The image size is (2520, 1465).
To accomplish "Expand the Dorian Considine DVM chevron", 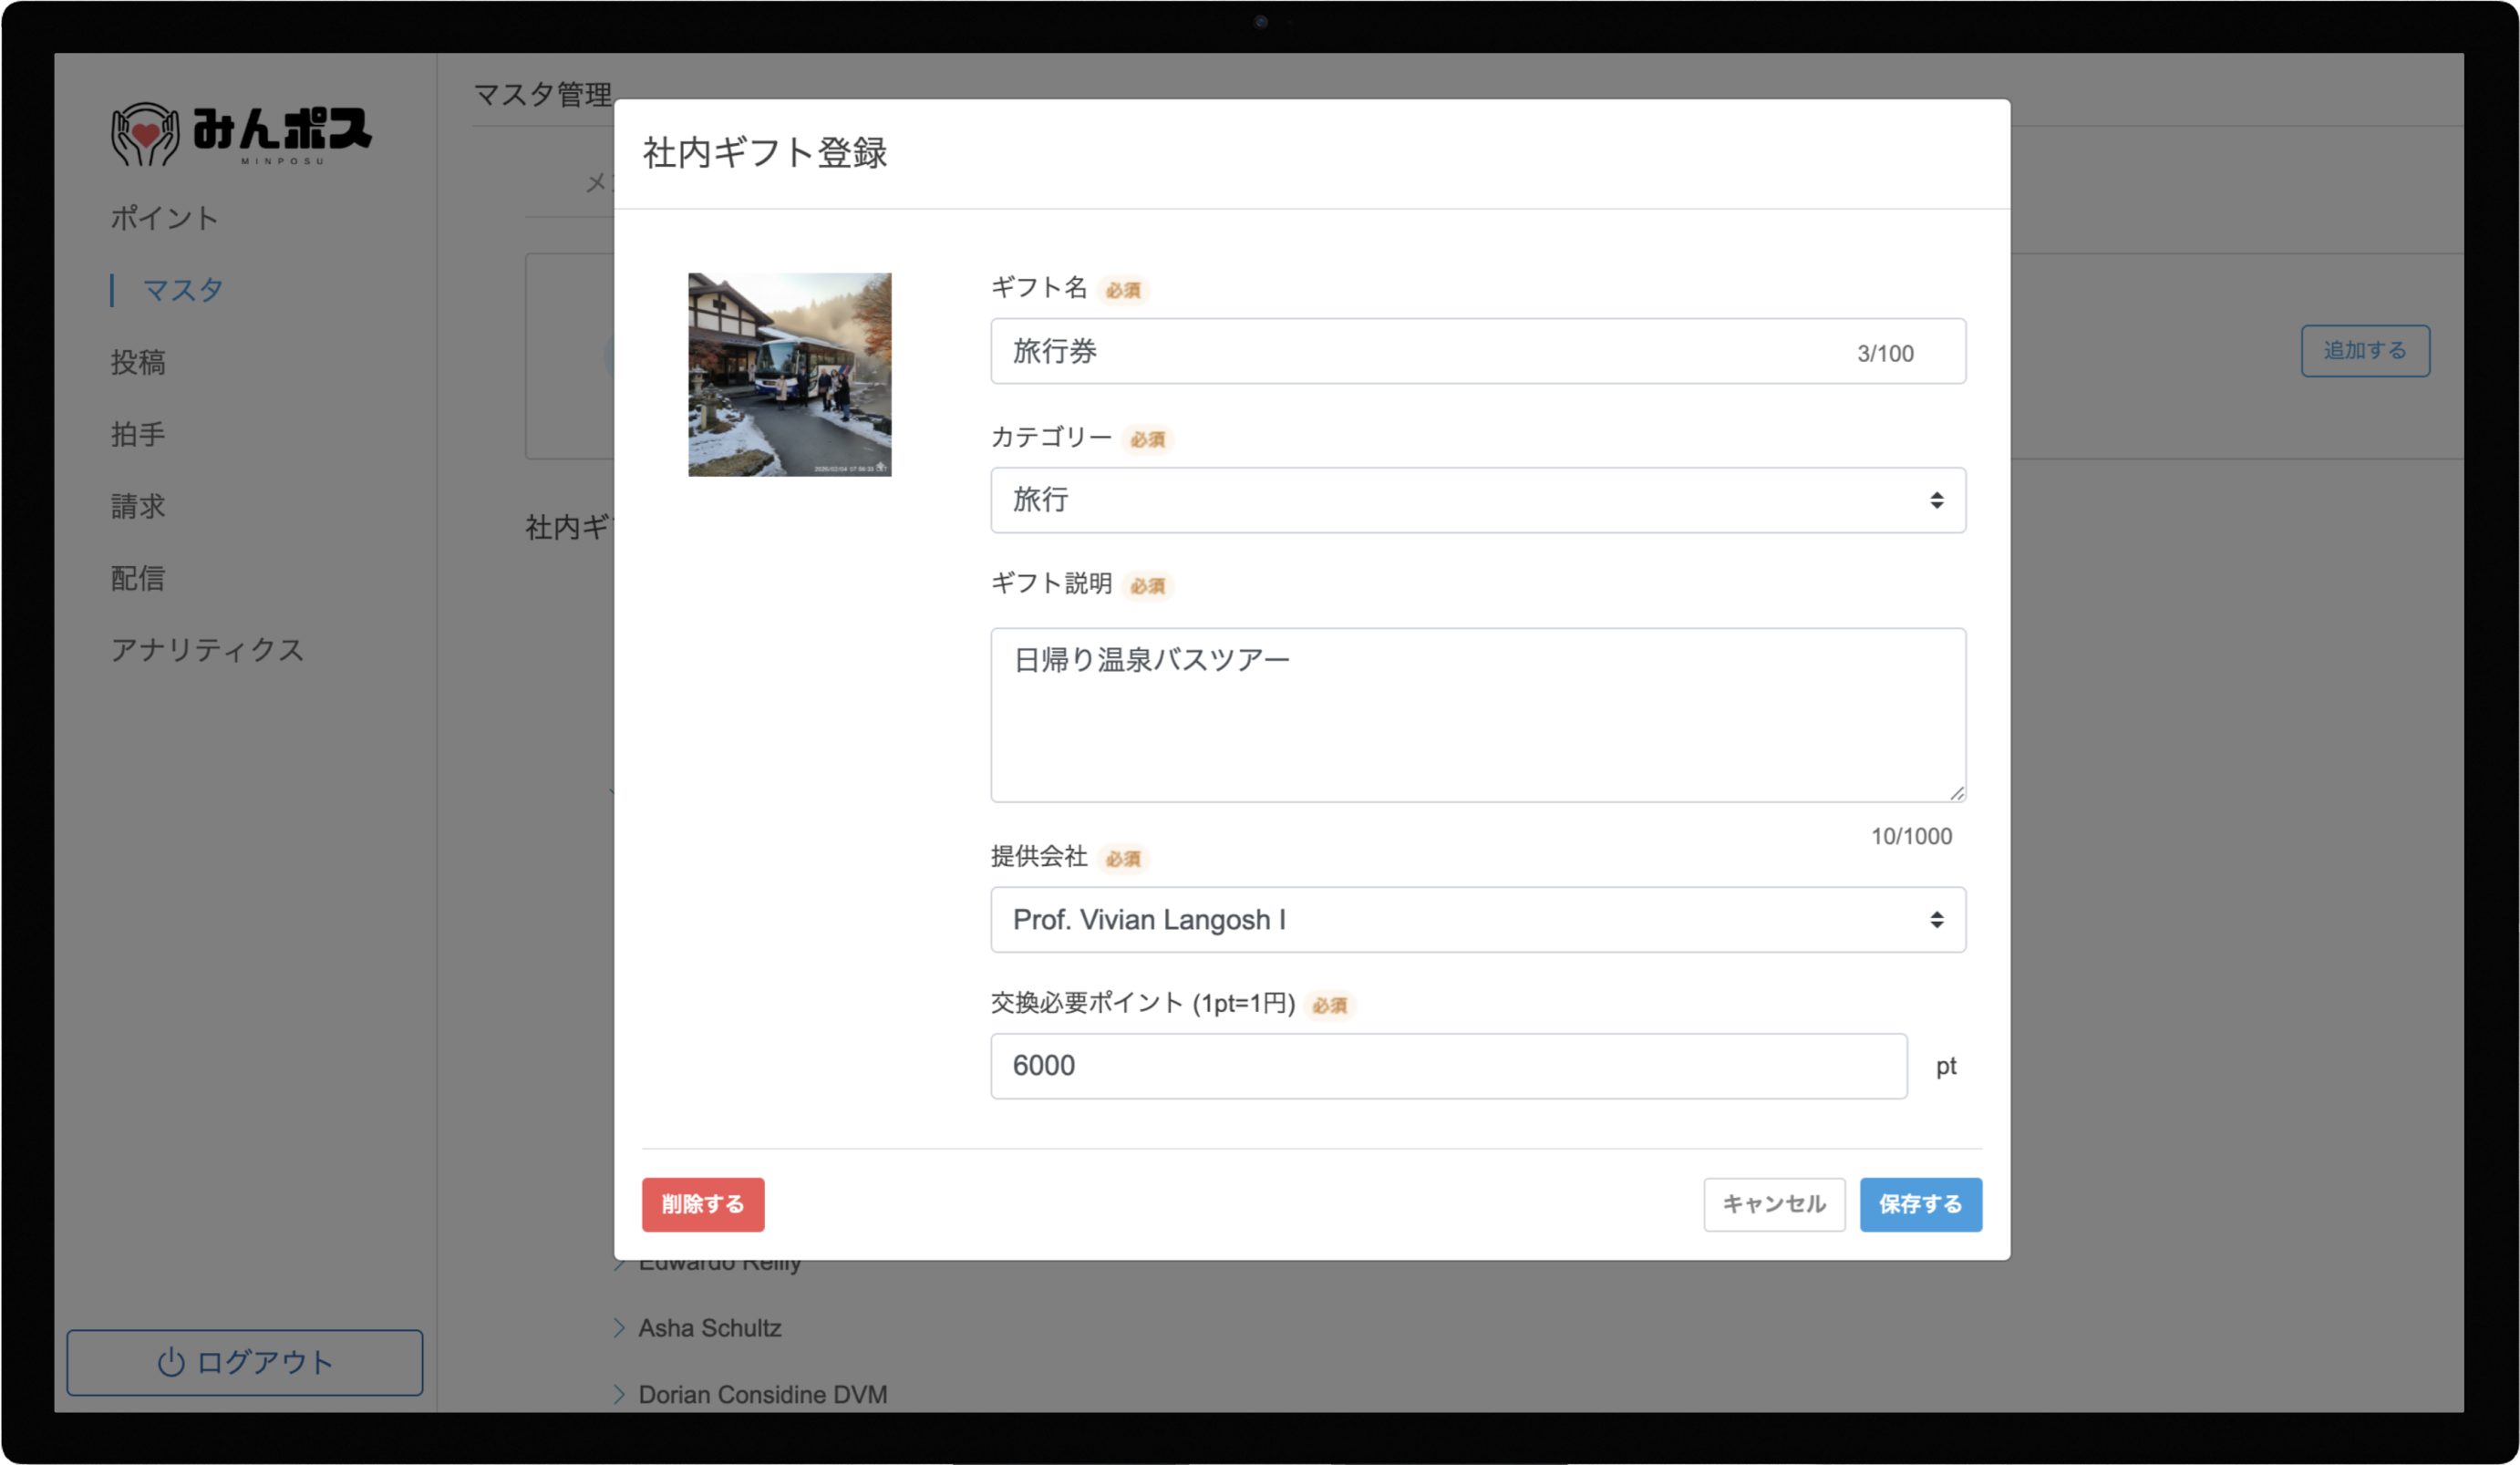I will pos(619,1394).
